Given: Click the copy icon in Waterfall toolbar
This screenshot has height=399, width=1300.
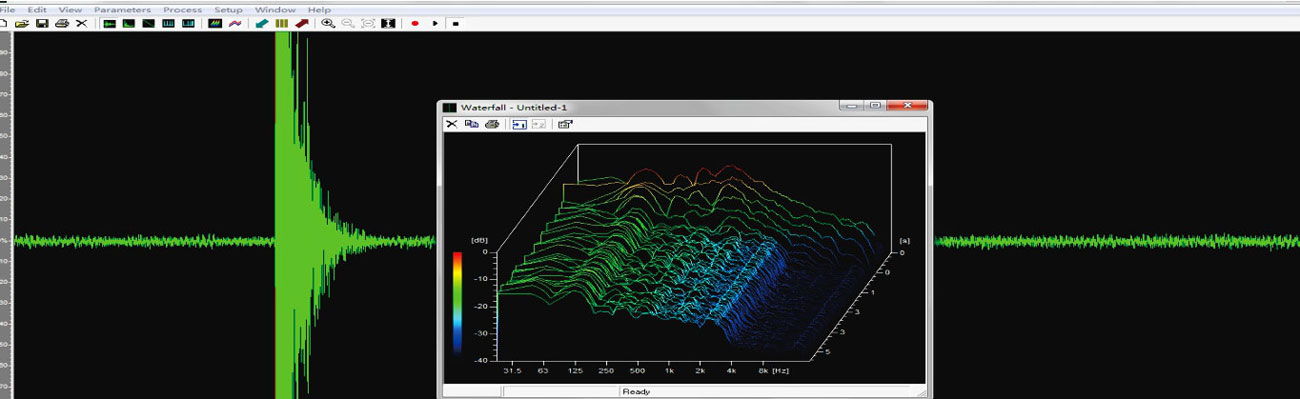Looking at the screenshot, I should click(x=471, y=124).
